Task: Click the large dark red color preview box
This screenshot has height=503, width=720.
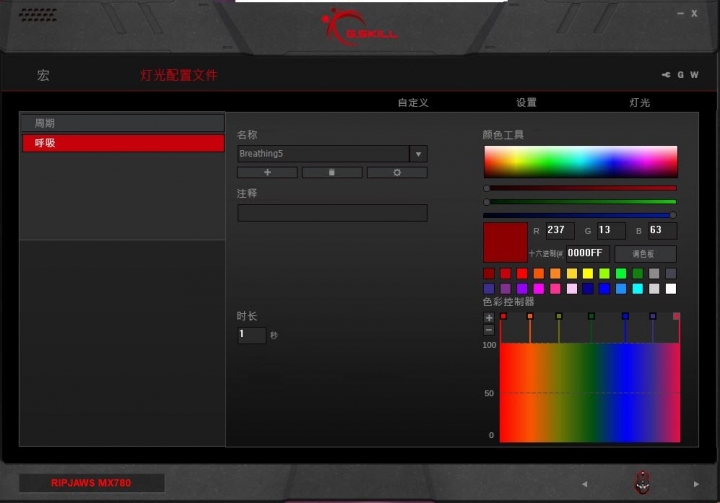Action: click(505, 242)
